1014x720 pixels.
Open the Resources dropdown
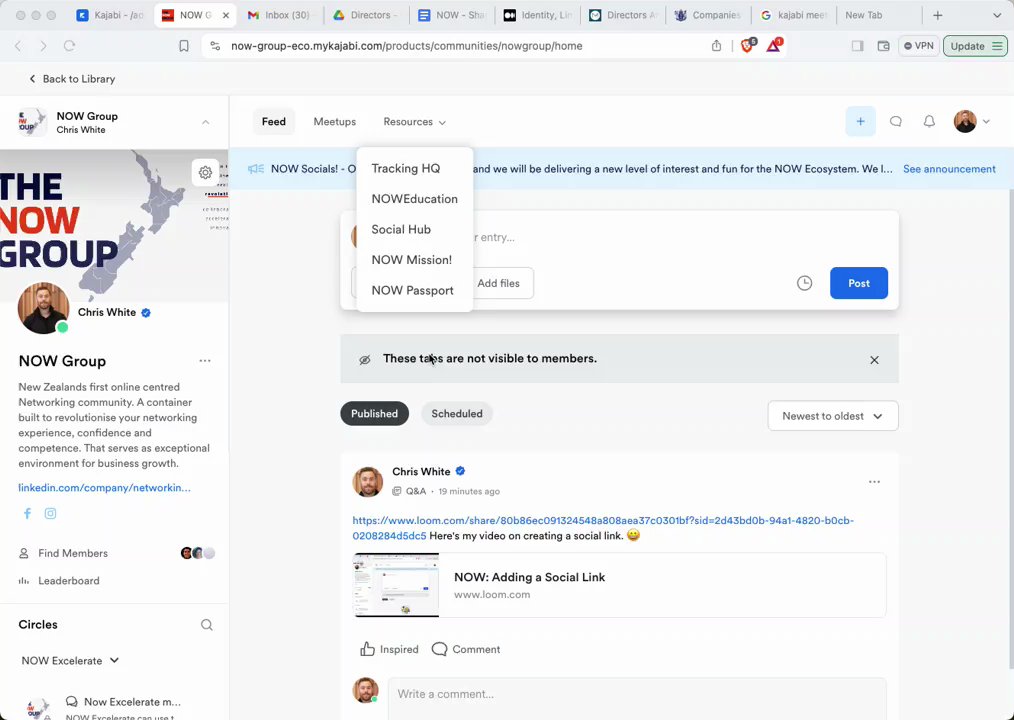coord(415,122)
